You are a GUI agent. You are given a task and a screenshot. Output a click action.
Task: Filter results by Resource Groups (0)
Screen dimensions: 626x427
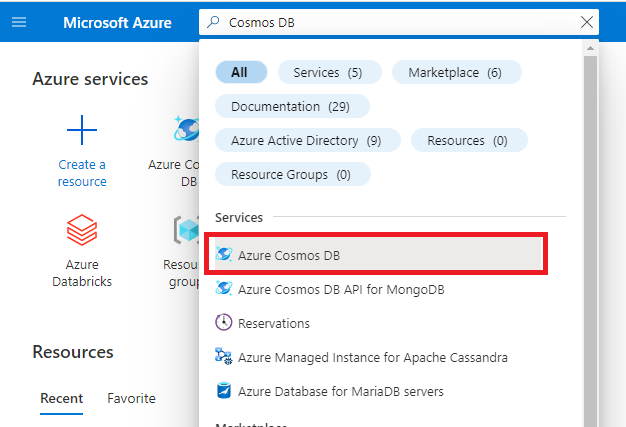click(293, 174)
